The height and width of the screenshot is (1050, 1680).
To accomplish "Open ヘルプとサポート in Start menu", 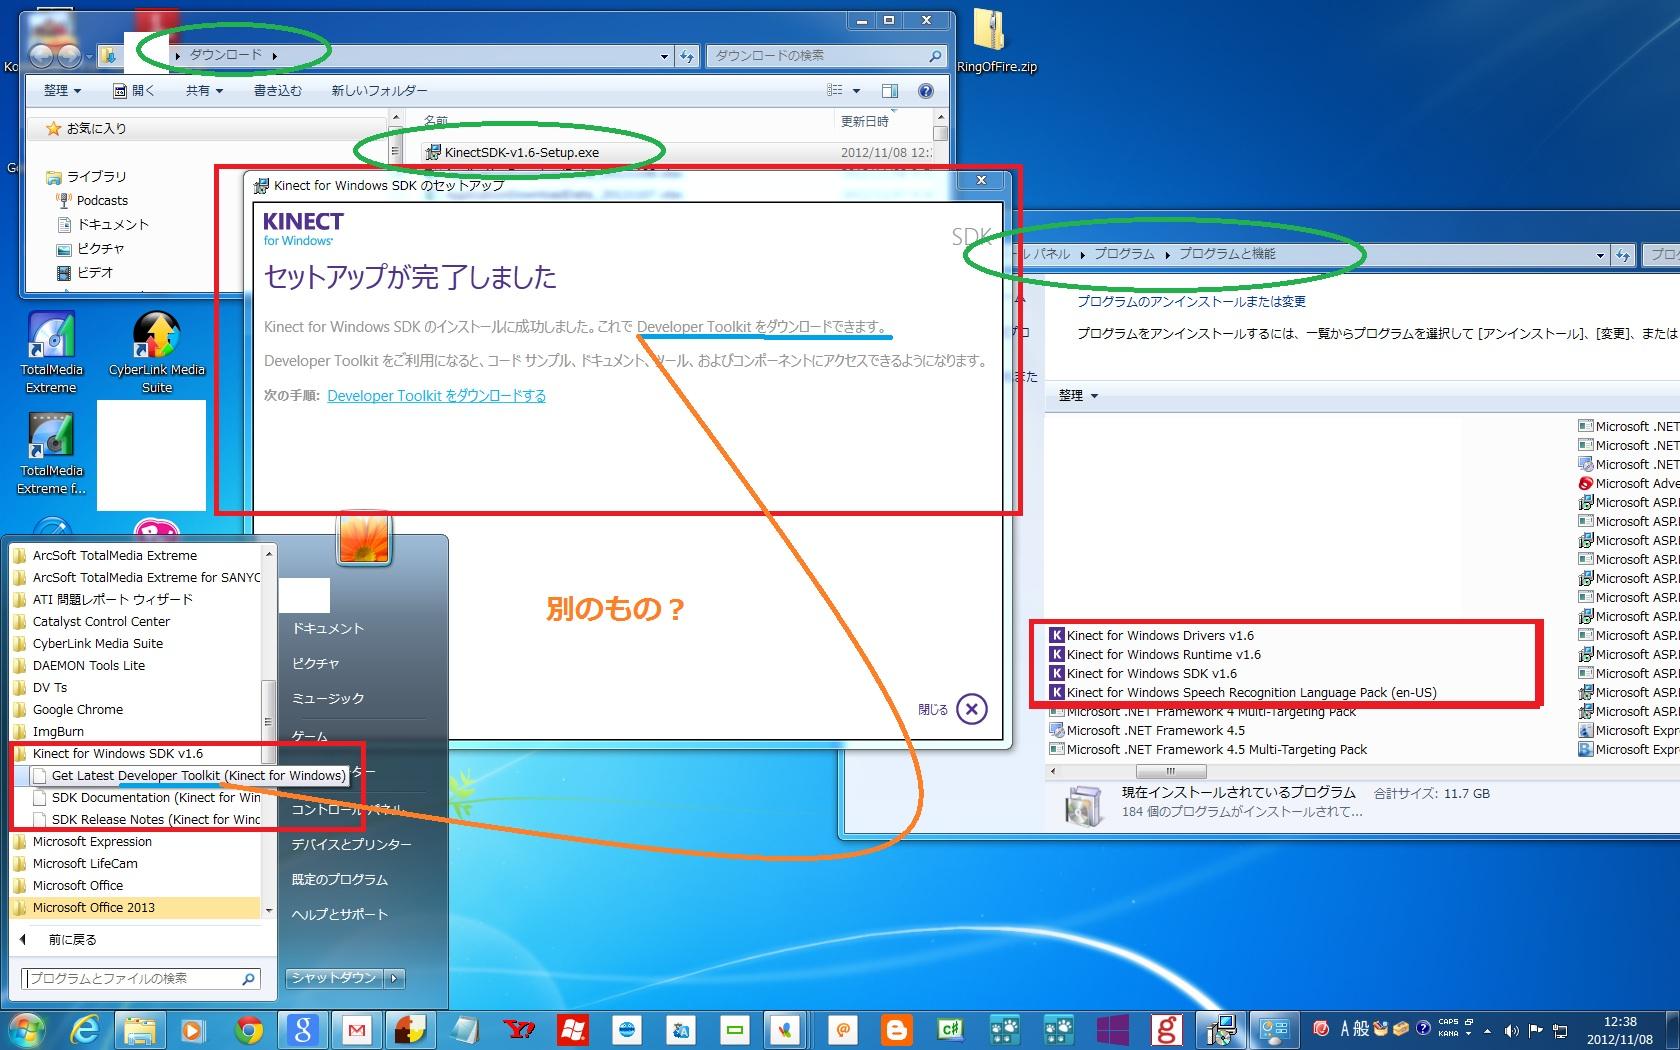I will 339,915.
